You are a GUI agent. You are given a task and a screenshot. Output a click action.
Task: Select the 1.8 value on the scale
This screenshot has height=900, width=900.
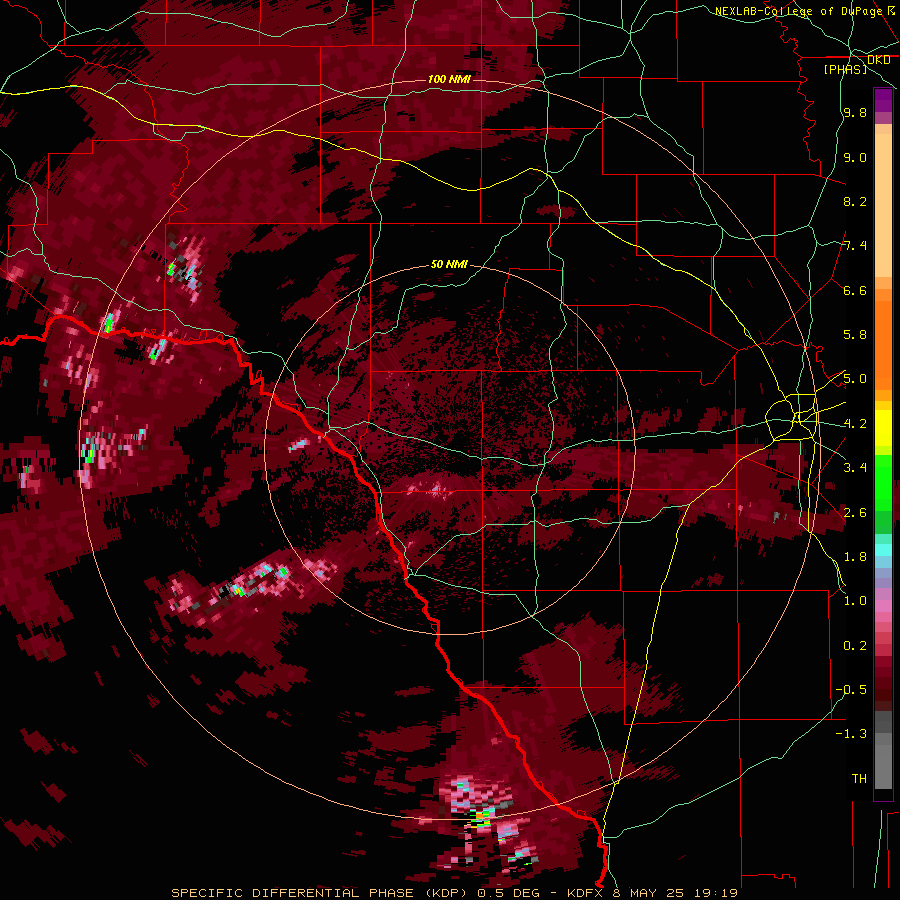pos(855,557)
